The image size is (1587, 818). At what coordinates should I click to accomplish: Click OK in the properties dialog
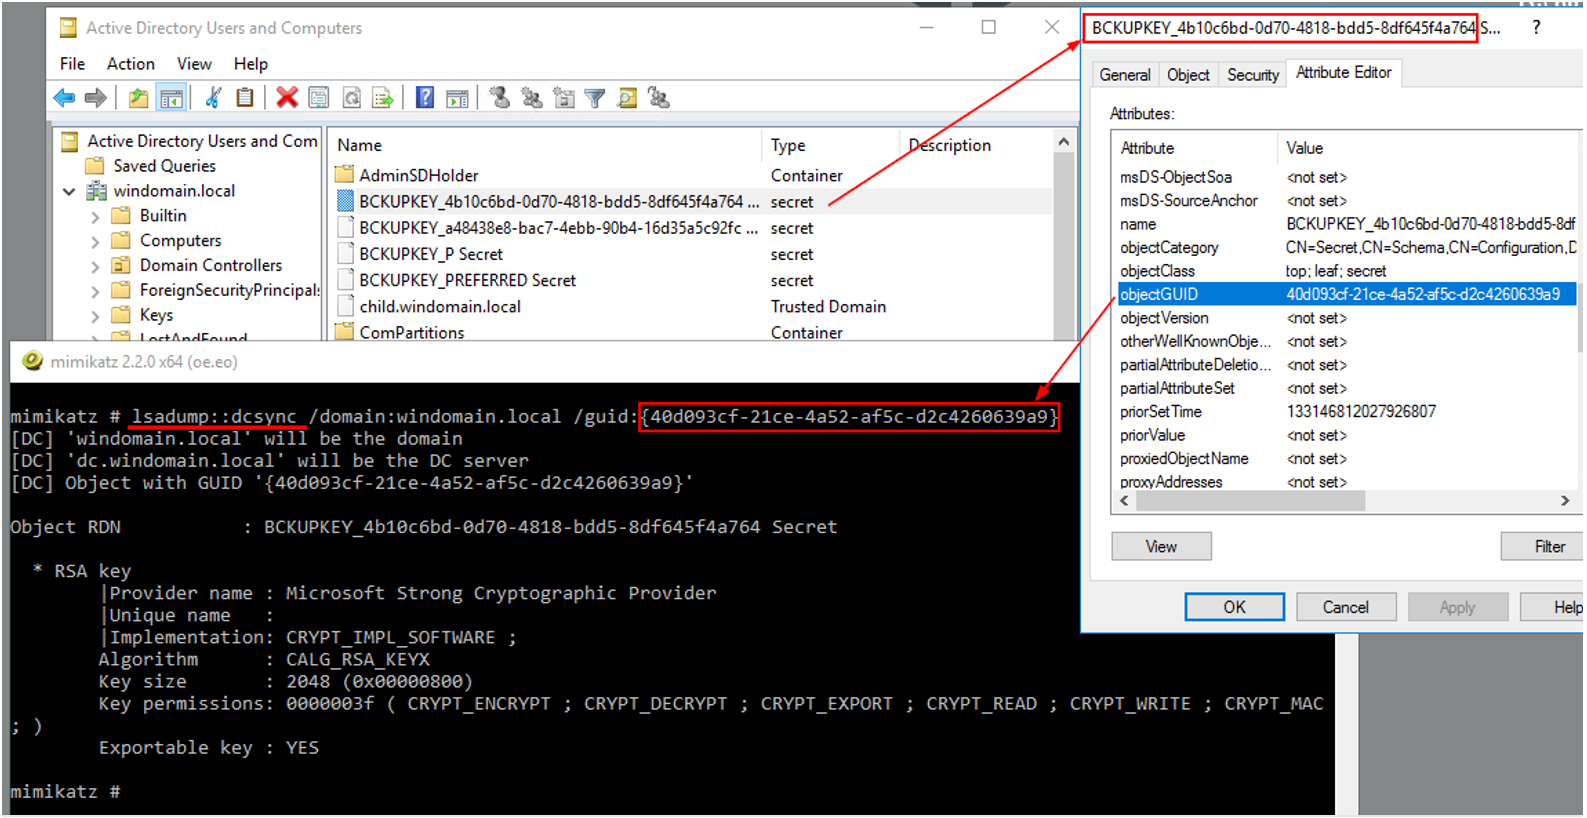point(1235,607)
